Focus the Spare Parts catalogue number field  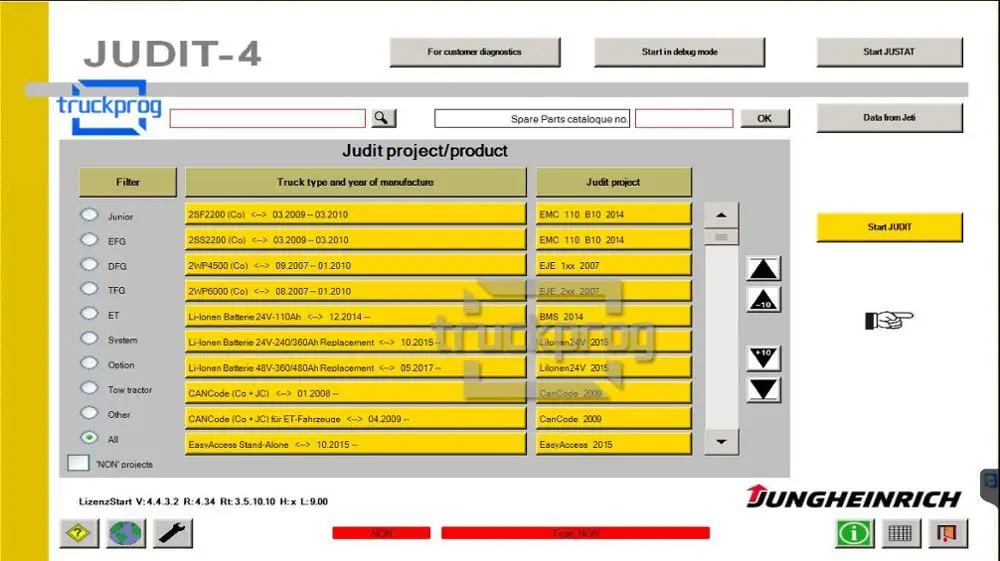coord(684,119)
